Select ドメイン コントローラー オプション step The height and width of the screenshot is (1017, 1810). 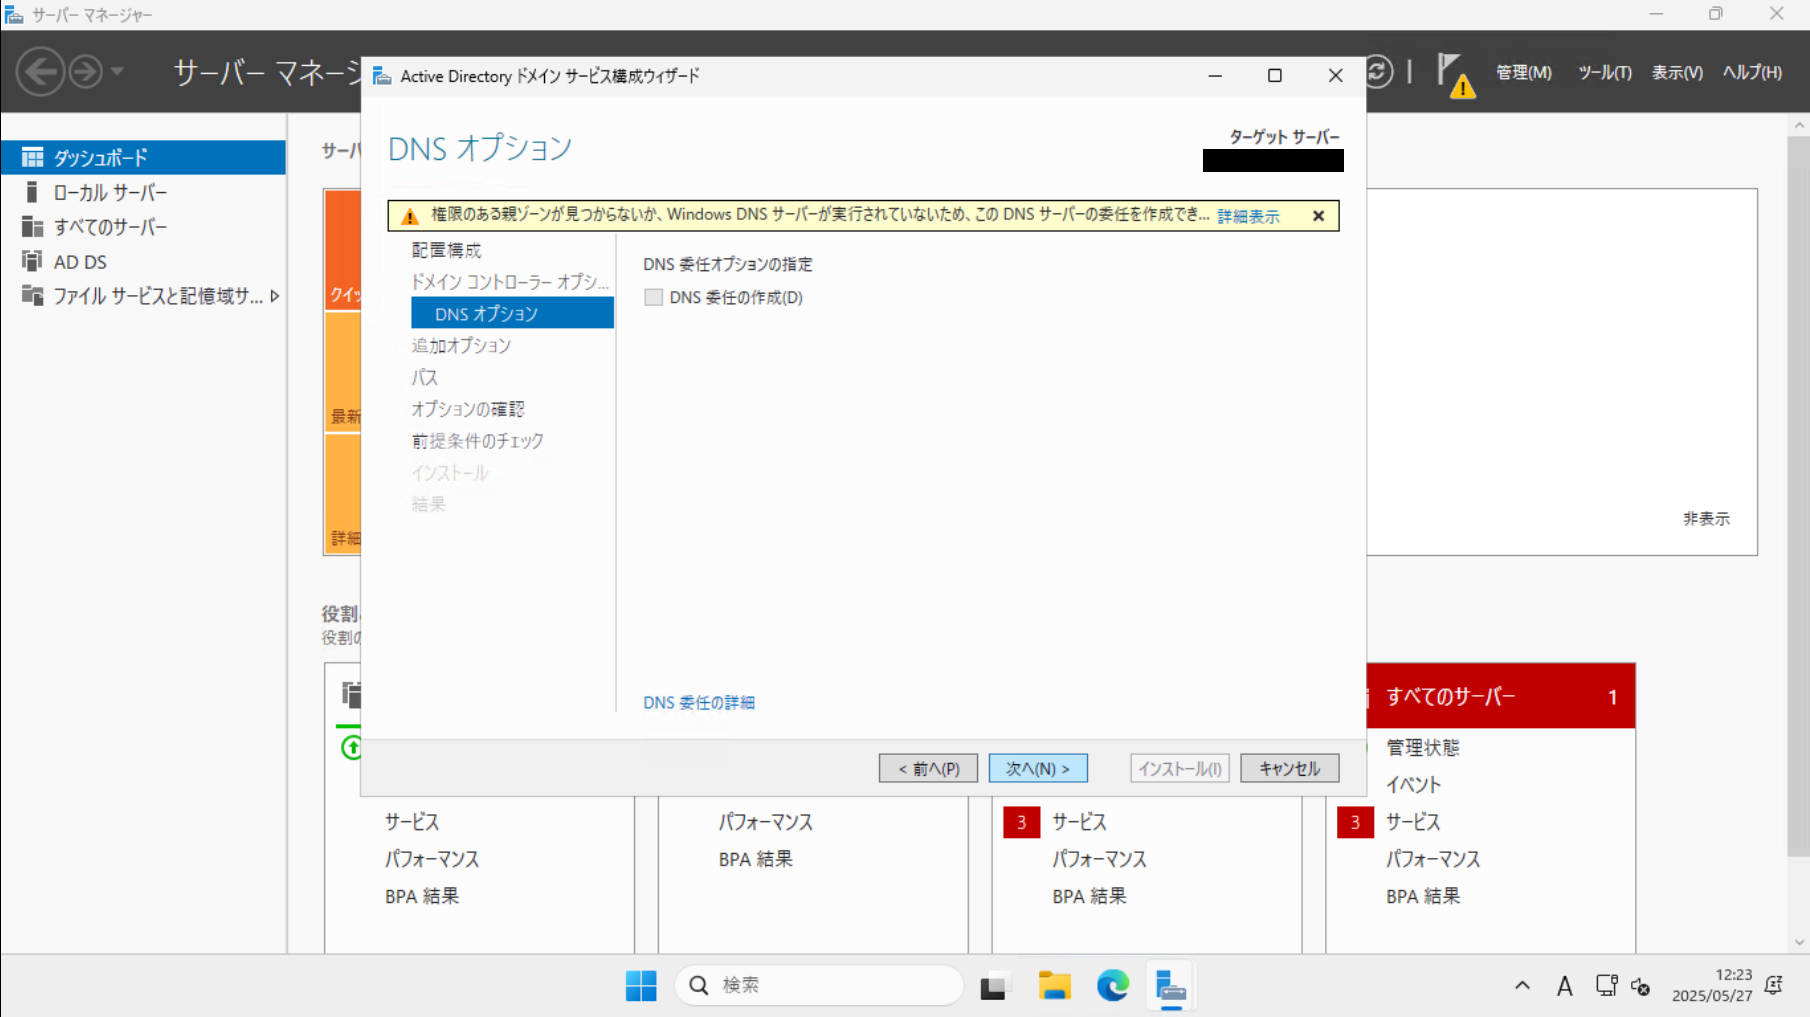pos(510,282)
